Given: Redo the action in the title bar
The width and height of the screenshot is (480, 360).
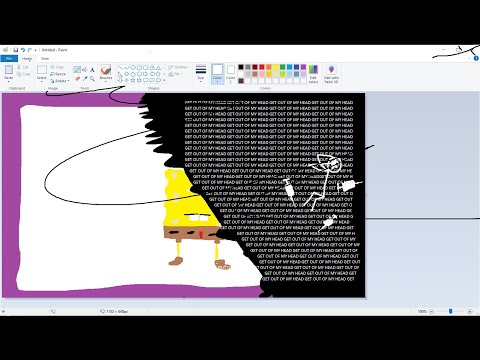Looking at the screenshot, I should (30, 50).
